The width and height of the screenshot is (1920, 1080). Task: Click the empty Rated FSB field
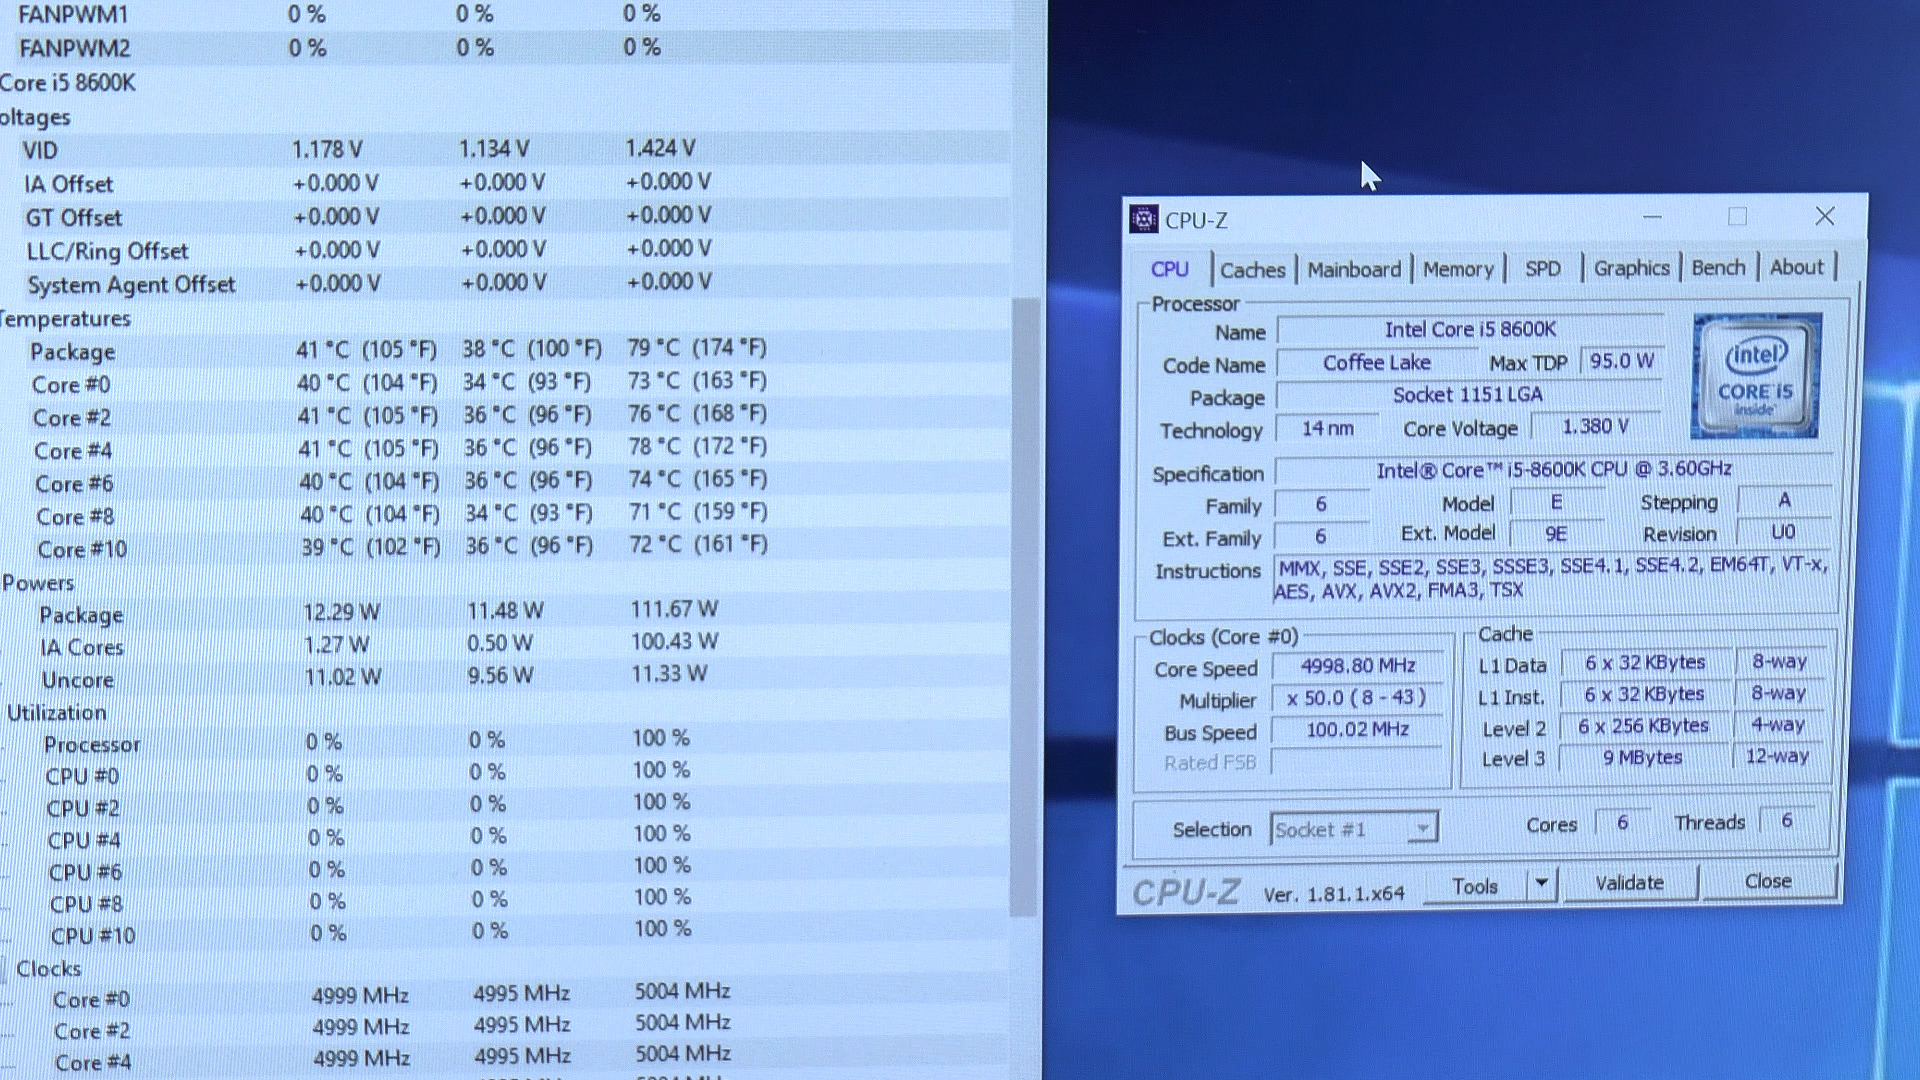tap(1358, 762)
